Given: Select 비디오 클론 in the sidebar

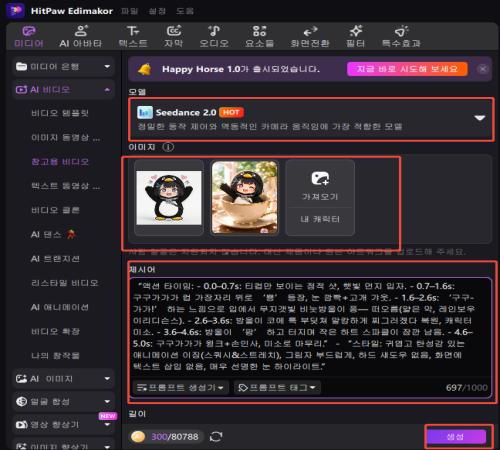Looking at the screenshot, I should point(55,210).
